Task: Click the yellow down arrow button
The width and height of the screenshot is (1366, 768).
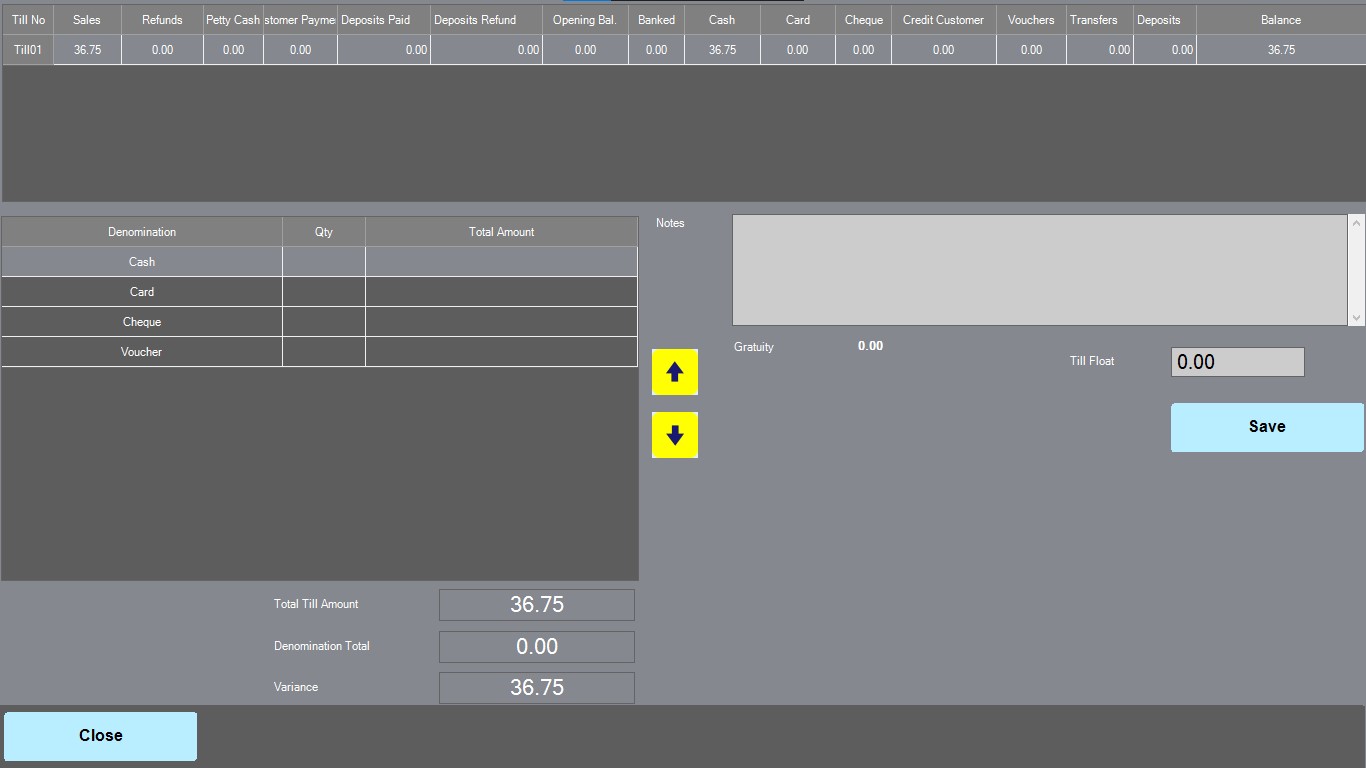Action: click(x=675, y=435)
